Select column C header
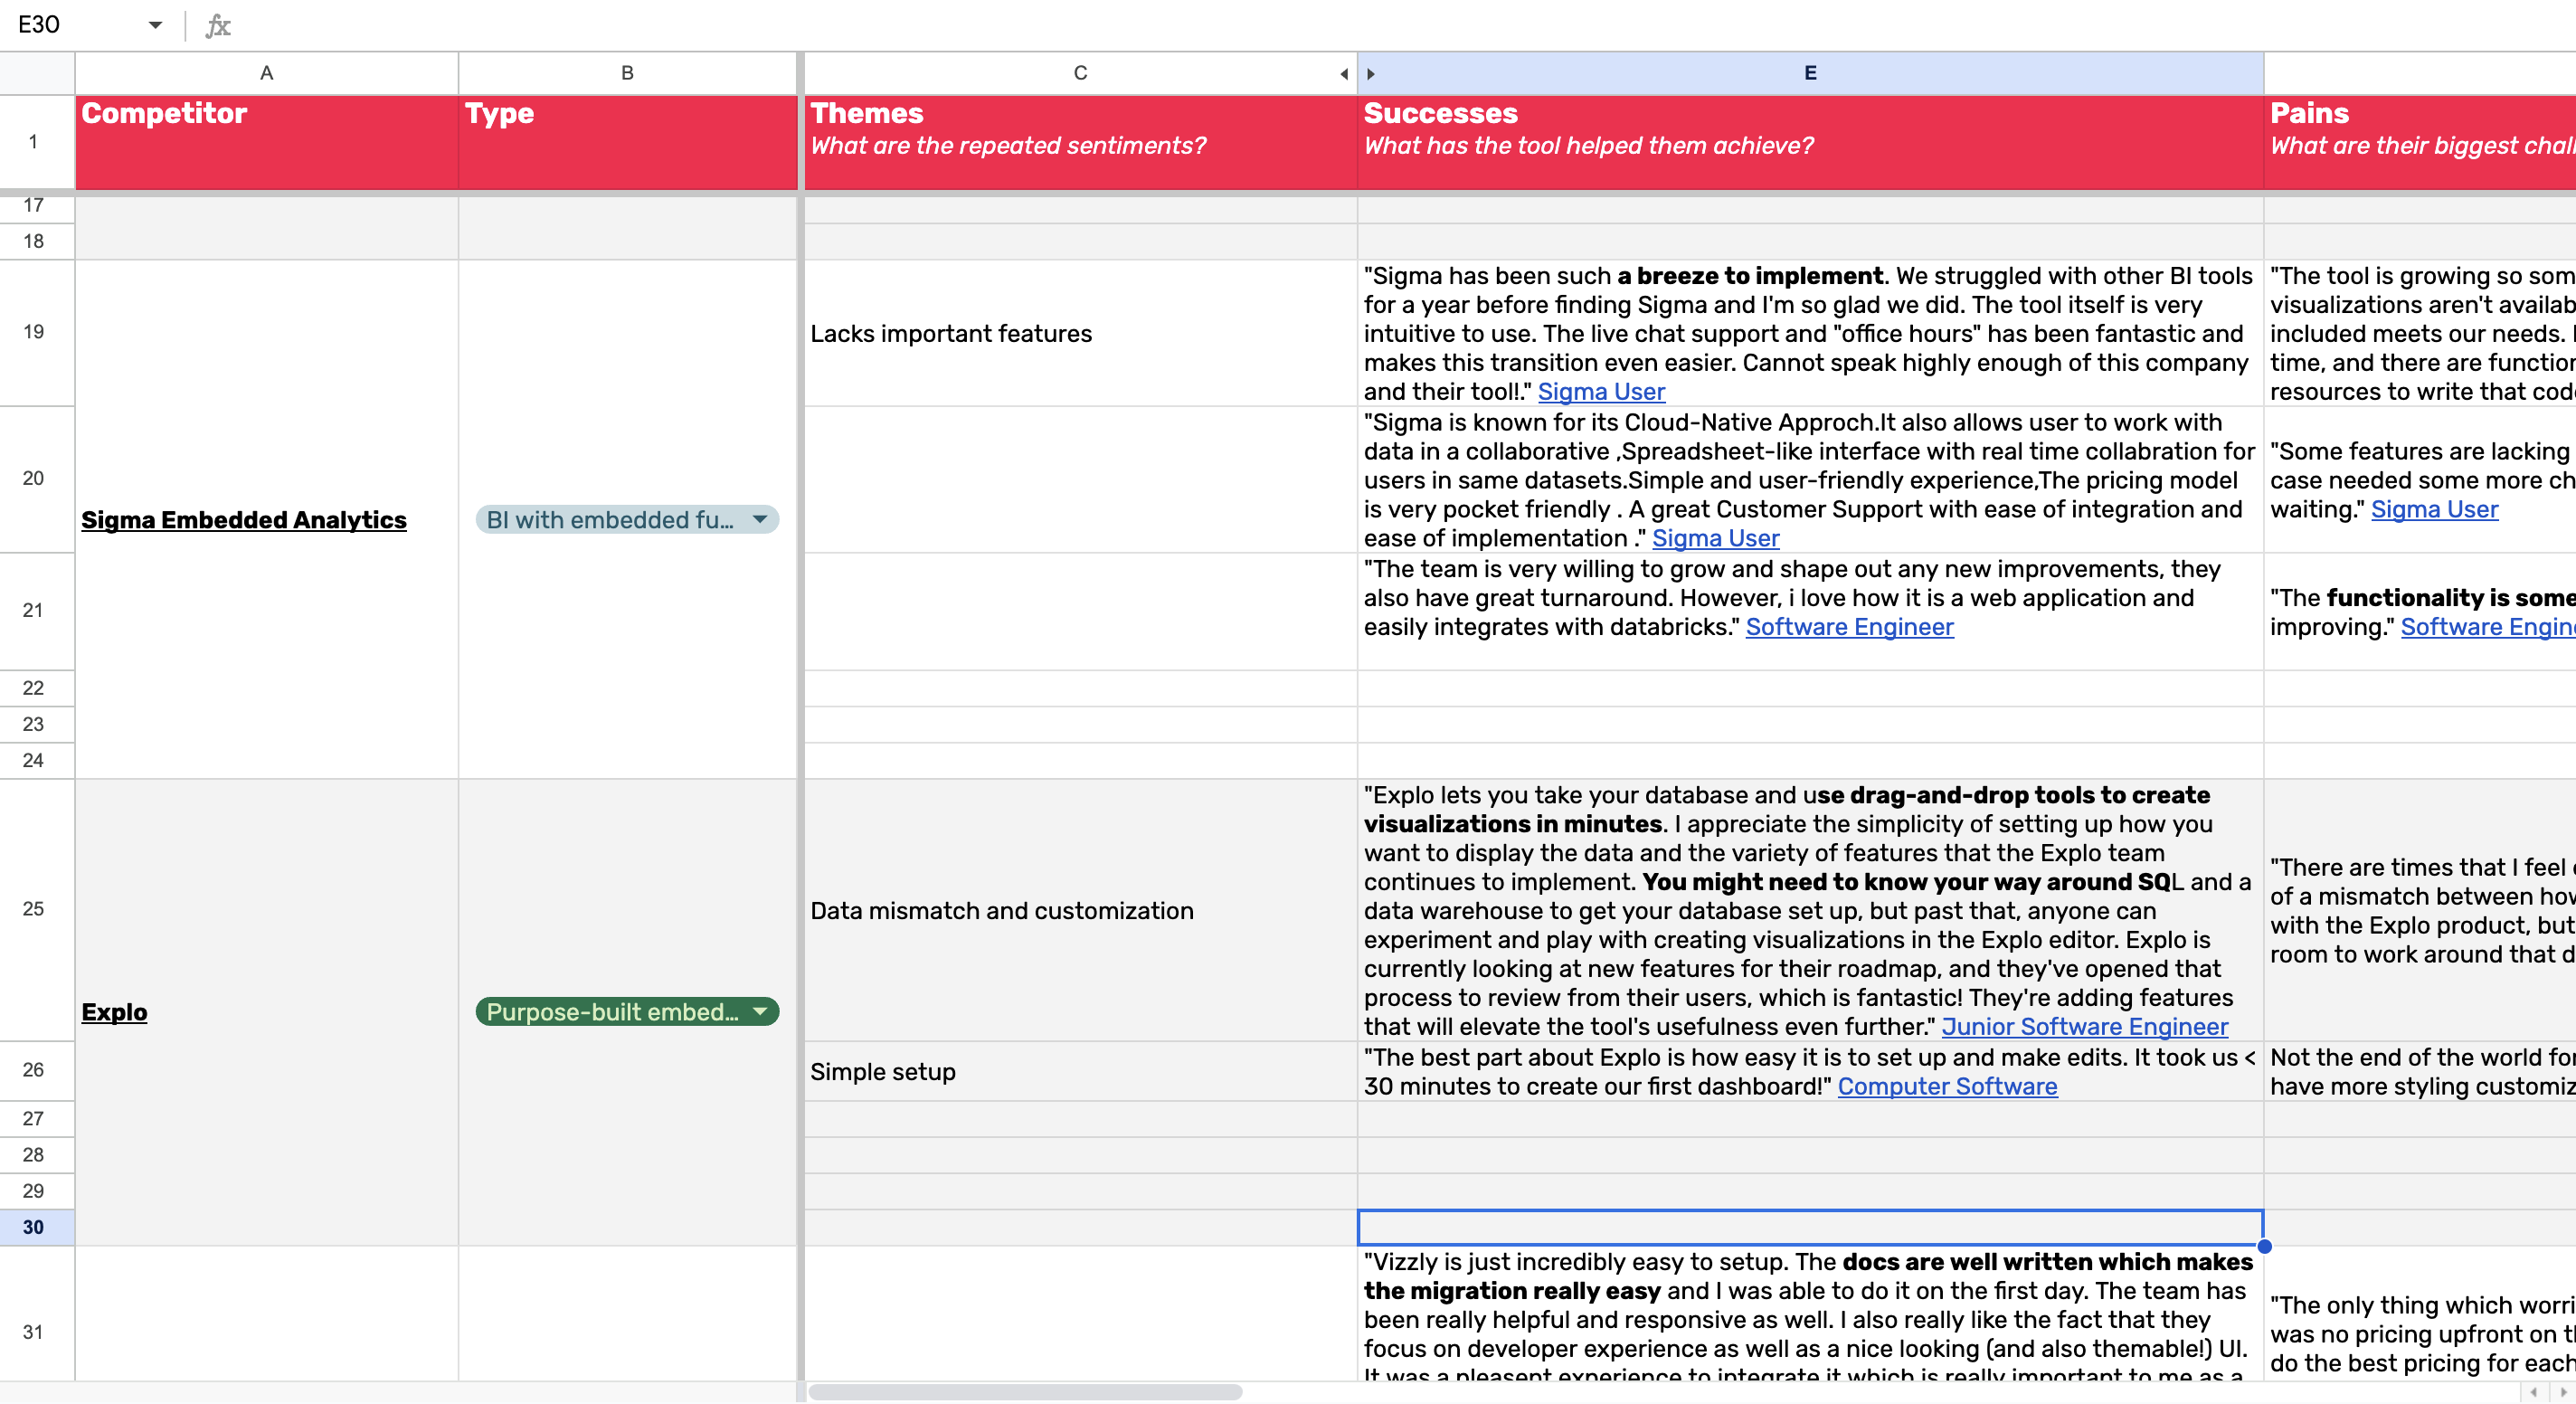The image size is (2576, 1404). coord(1080,73)
